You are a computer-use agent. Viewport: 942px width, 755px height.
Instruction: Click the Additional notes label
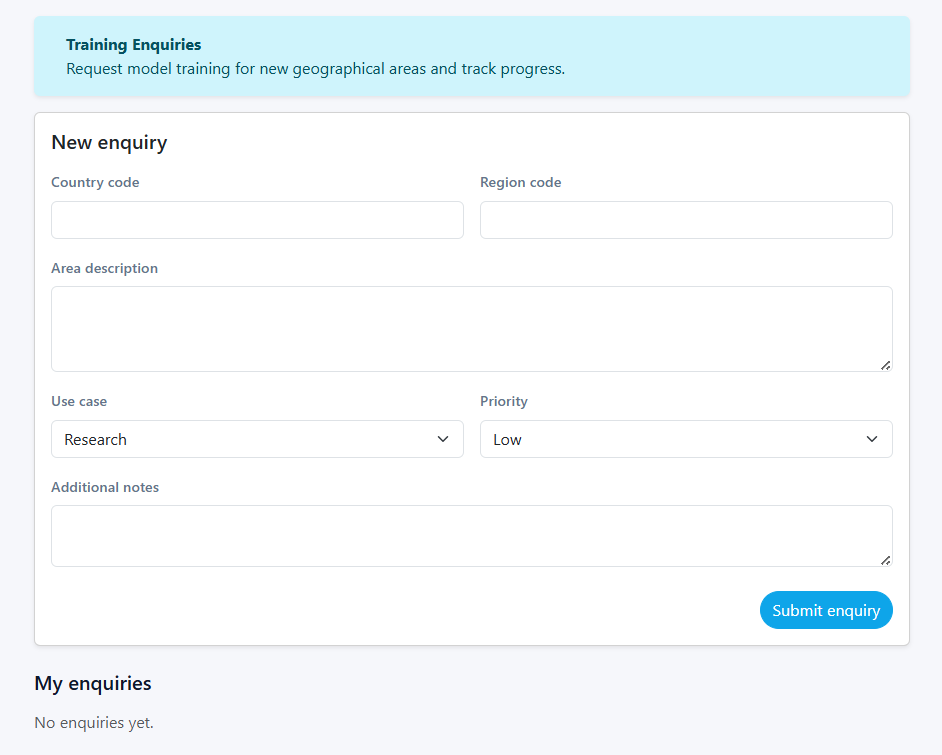pos(105,488)
